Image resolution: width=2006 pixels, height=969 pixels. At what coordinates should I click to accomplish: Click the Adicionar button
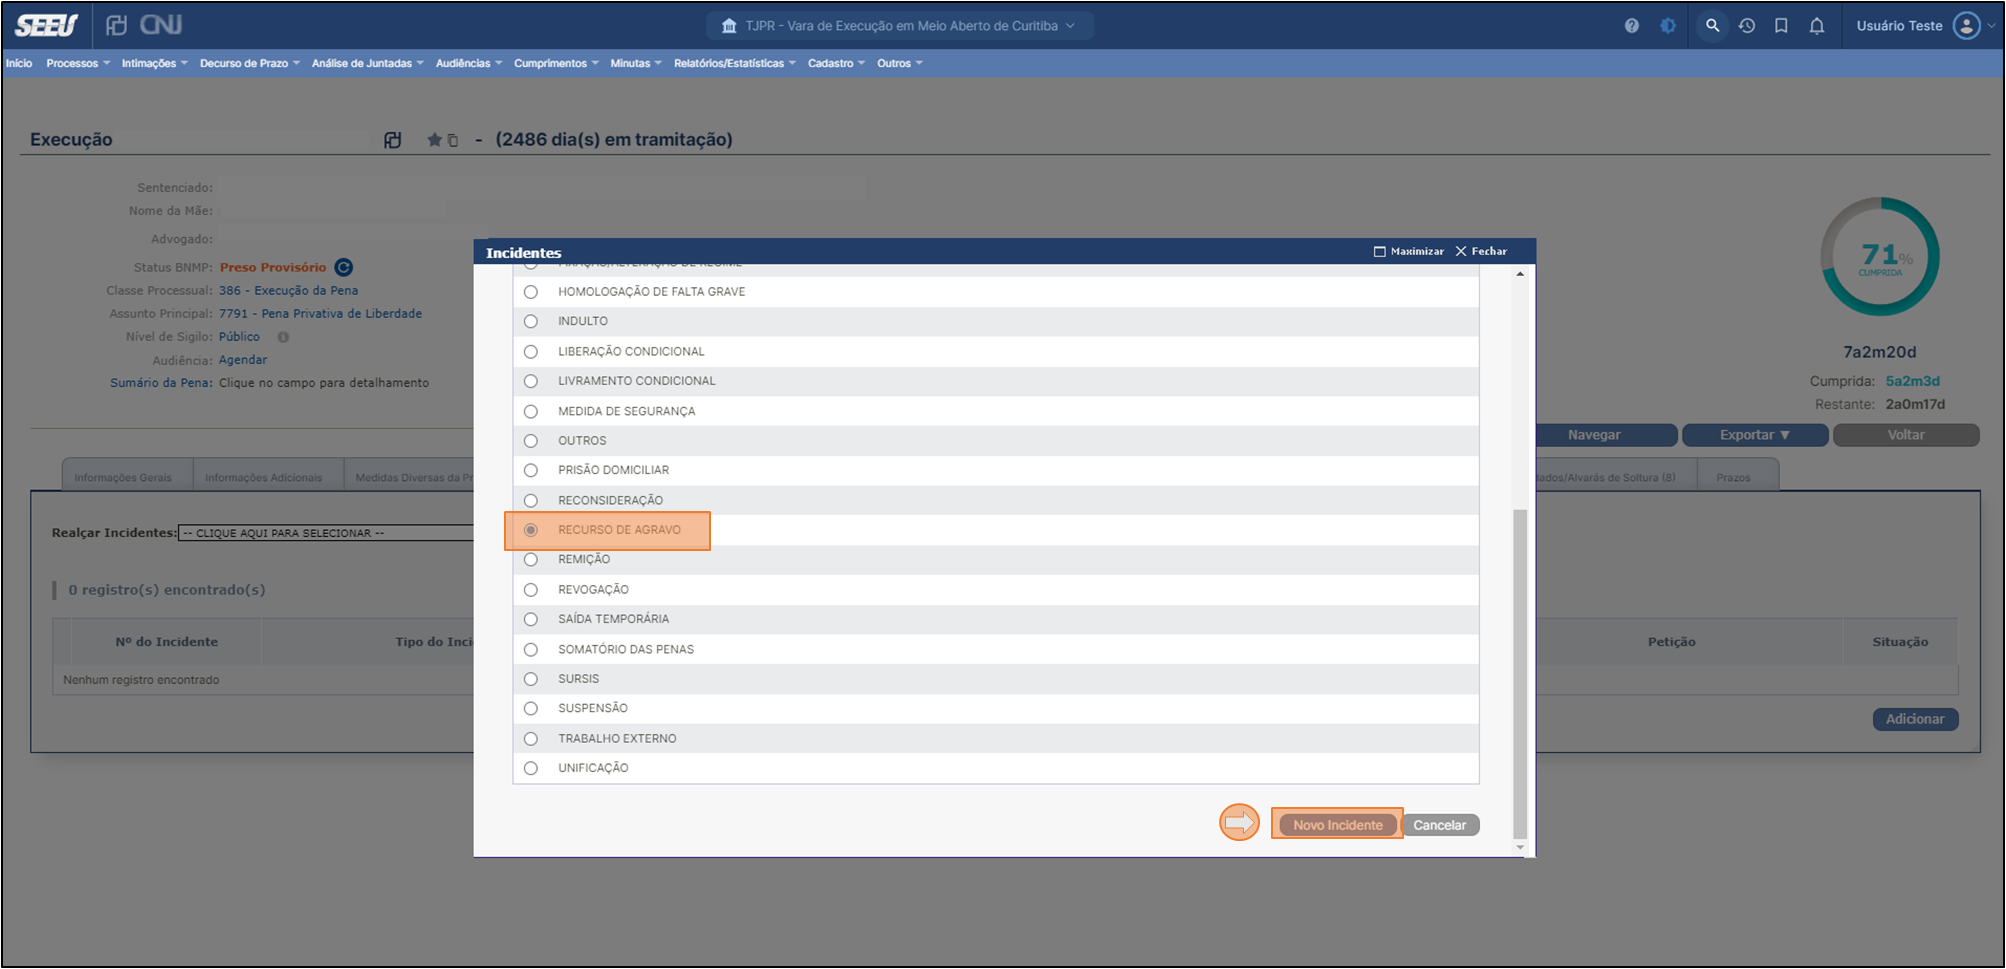(x=1915, y=719)
